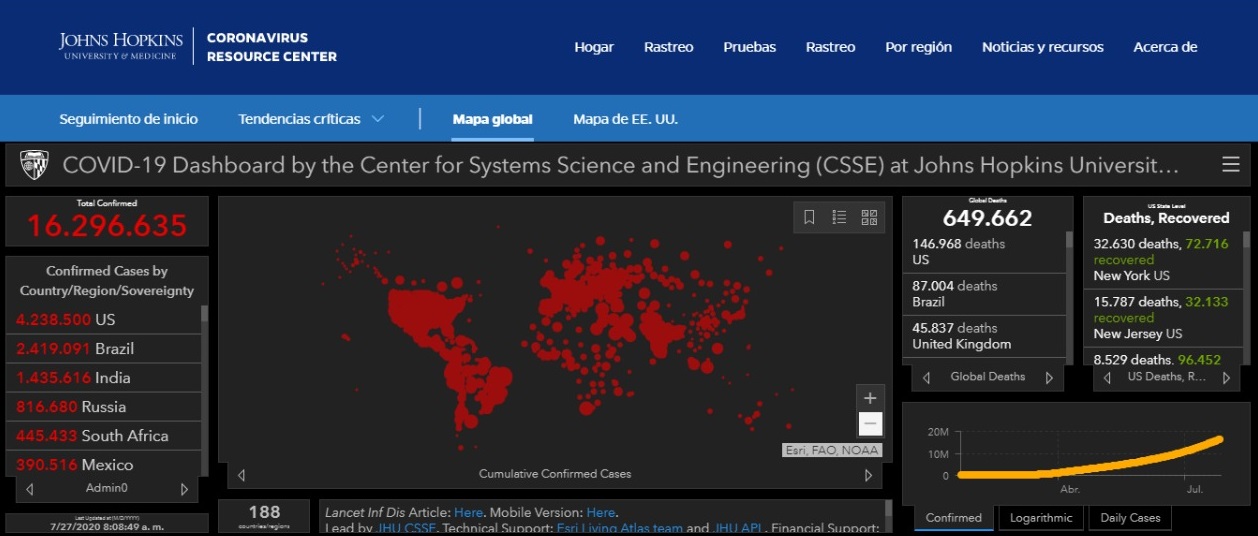This screenshot has height=536, width=1258.
Task: Go to previous Admin0 list page
Action: (x=30, y=489)
